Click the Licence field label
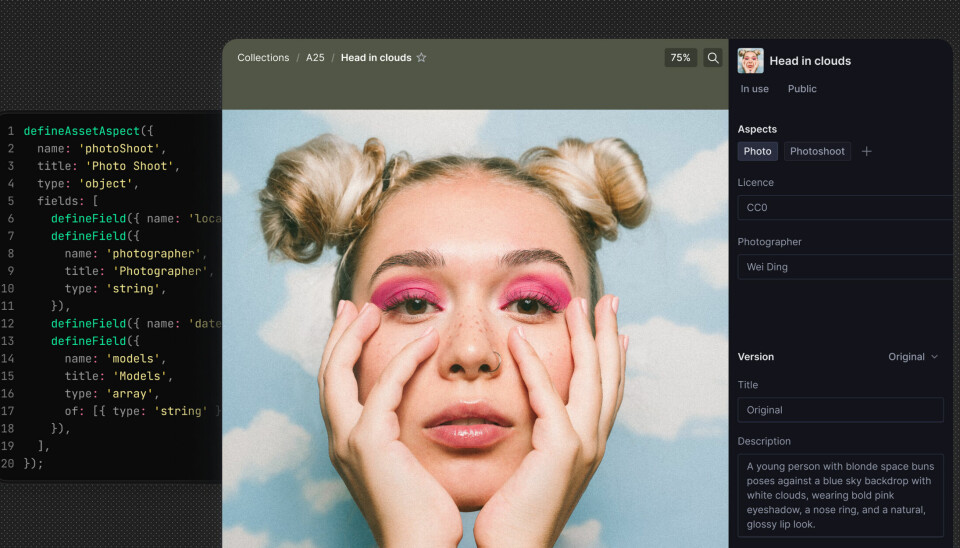The height and width of the screenshot is (548, 960). (x=756, y=182)
